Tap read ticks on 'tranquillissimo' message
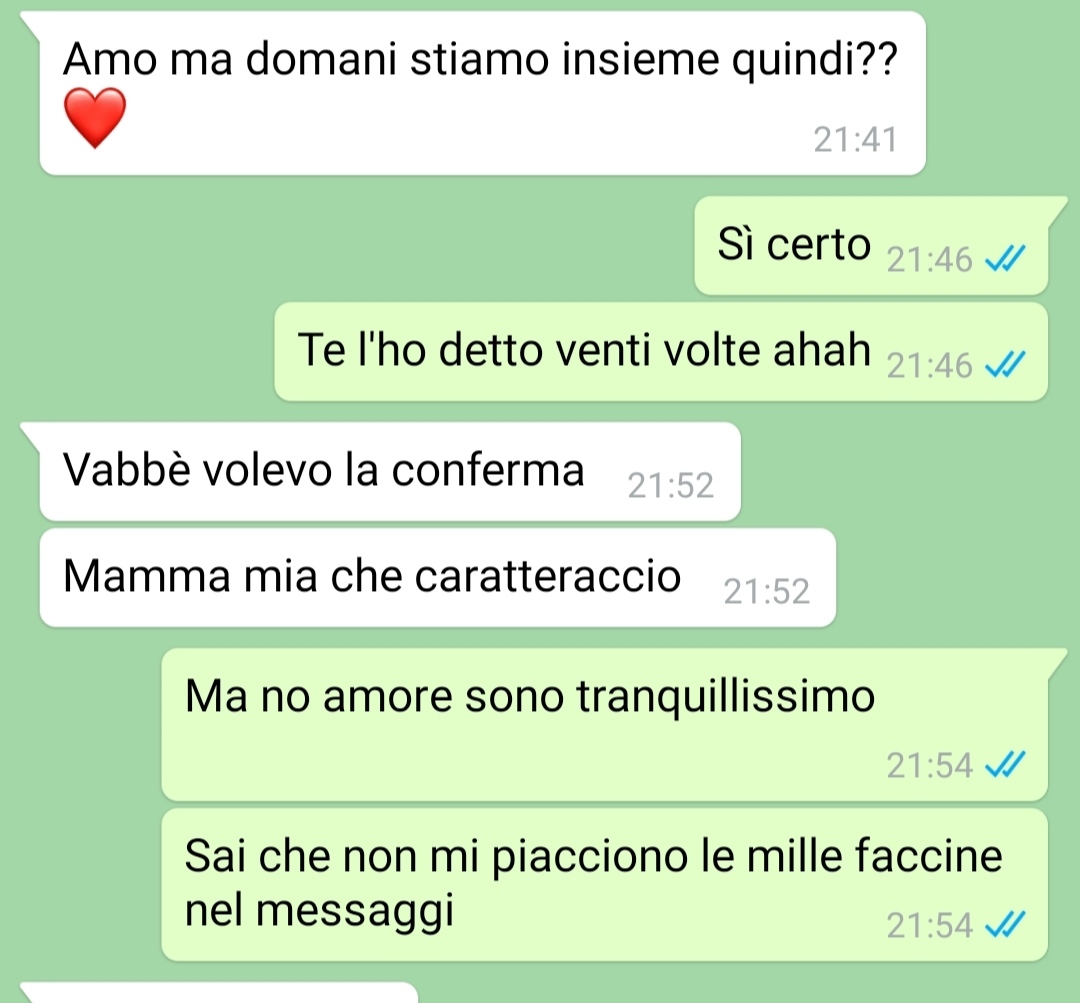Viewport: 1080px width, 1003px height. (1006, 765)
